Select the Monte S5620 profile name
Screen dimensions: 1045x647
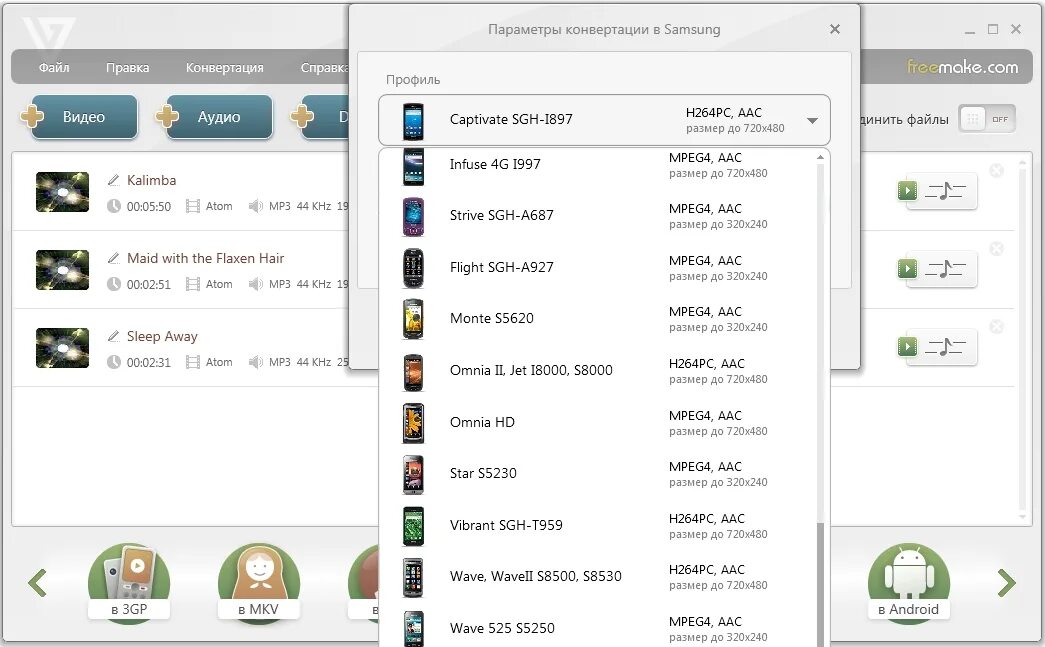[492, 319]
